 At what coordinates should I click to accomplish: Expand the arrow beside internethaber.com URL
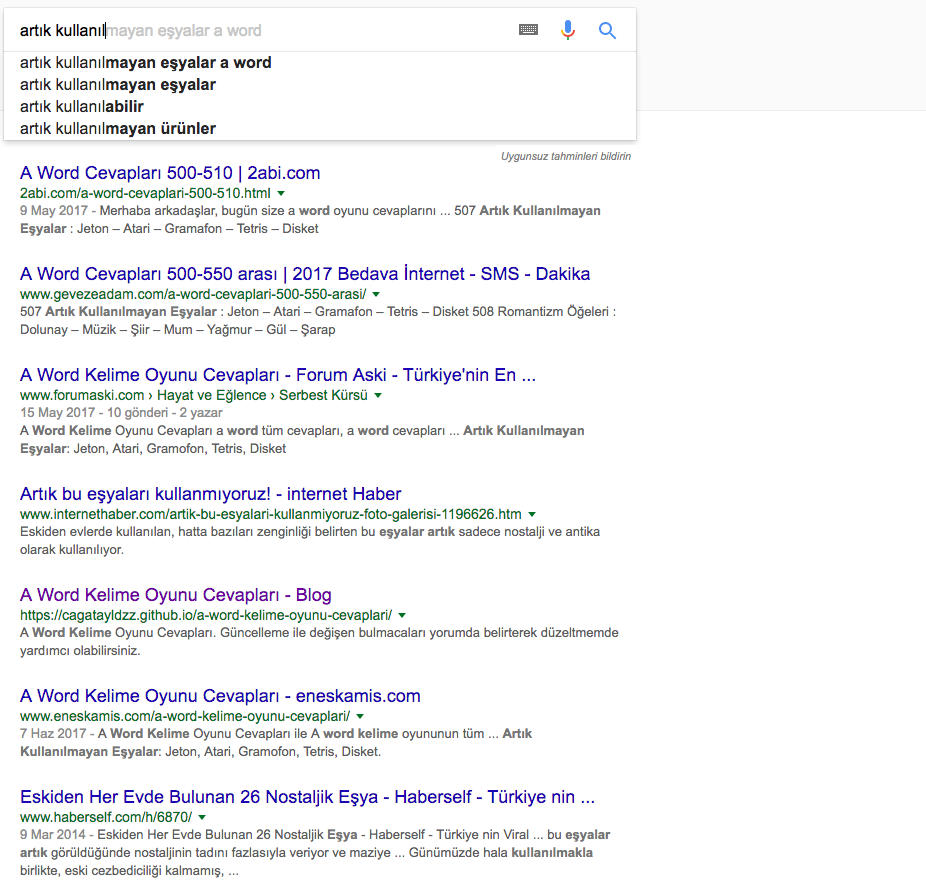[532, 514]
